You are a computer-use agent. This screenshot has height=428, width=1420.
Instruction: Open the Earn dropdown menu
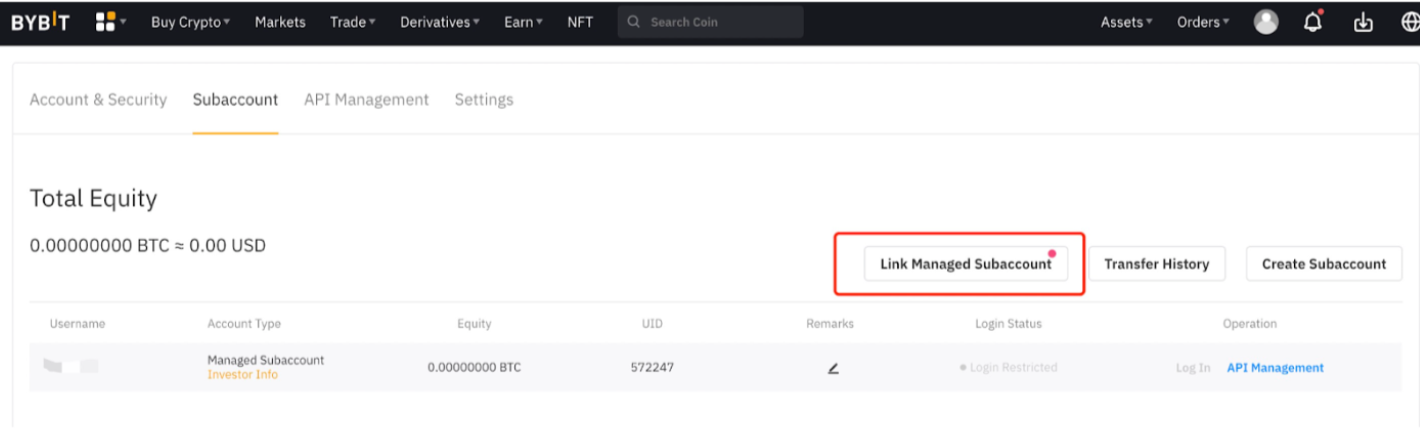[x=523, y=22]
